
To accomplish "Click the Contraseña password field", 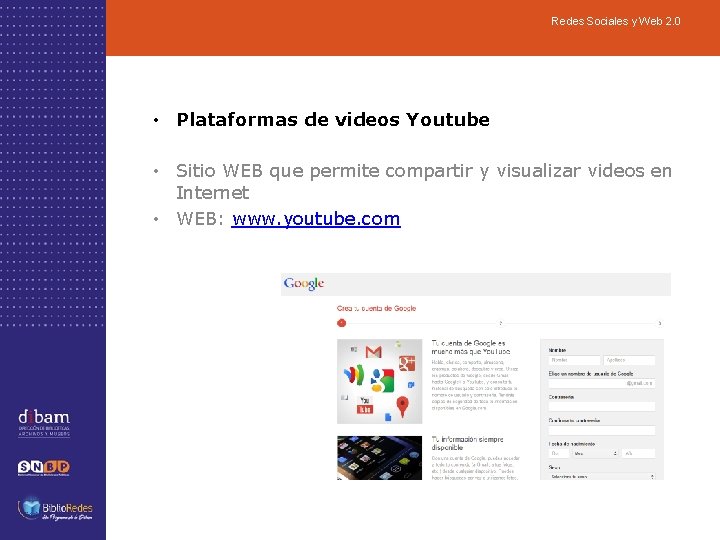I will tap(602, 406).
